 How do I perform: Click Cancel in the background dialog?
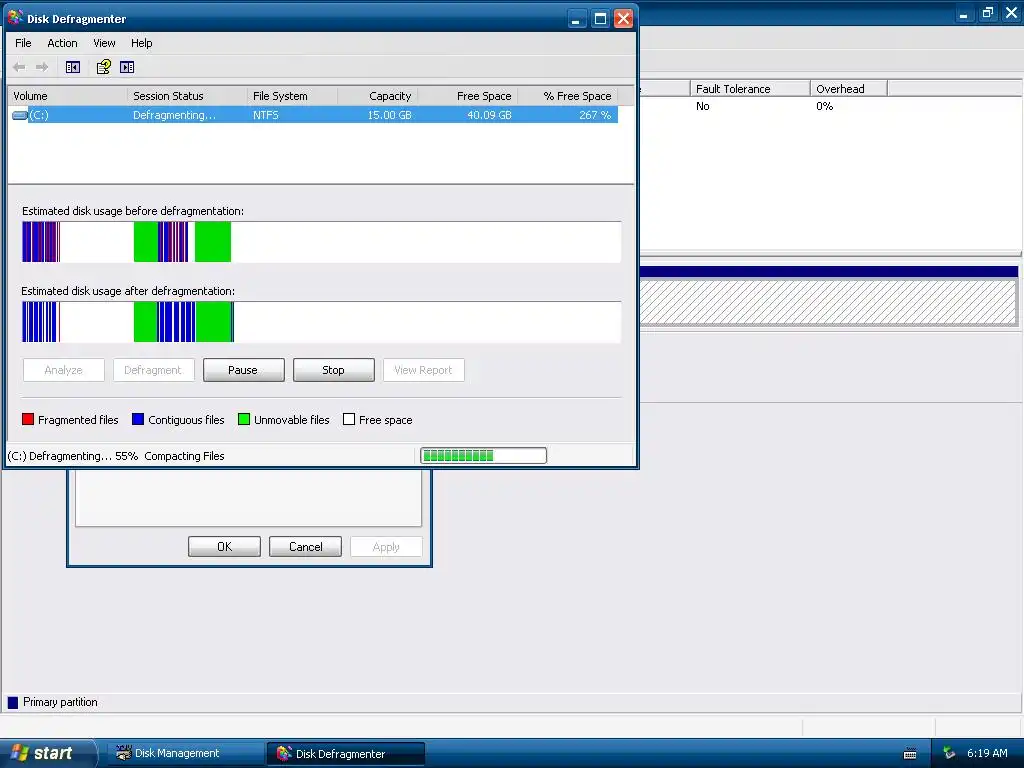(306, 547)
